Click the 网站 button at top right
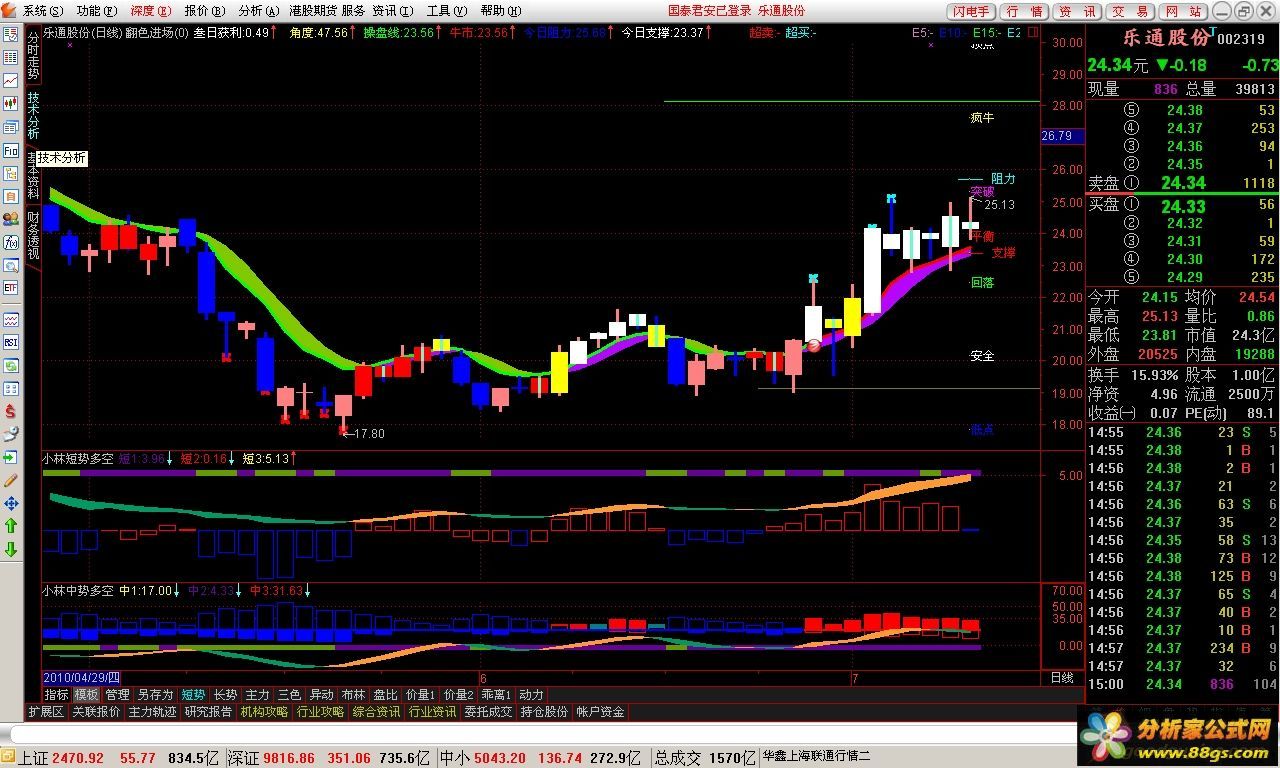 click(1183, 12)
